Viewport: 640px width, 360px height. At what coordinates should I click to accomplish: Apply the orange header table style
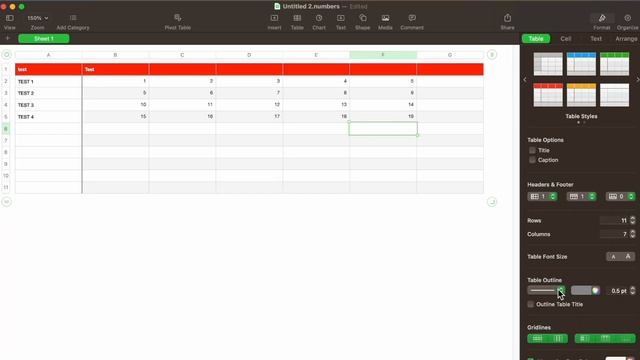point(581,95)
